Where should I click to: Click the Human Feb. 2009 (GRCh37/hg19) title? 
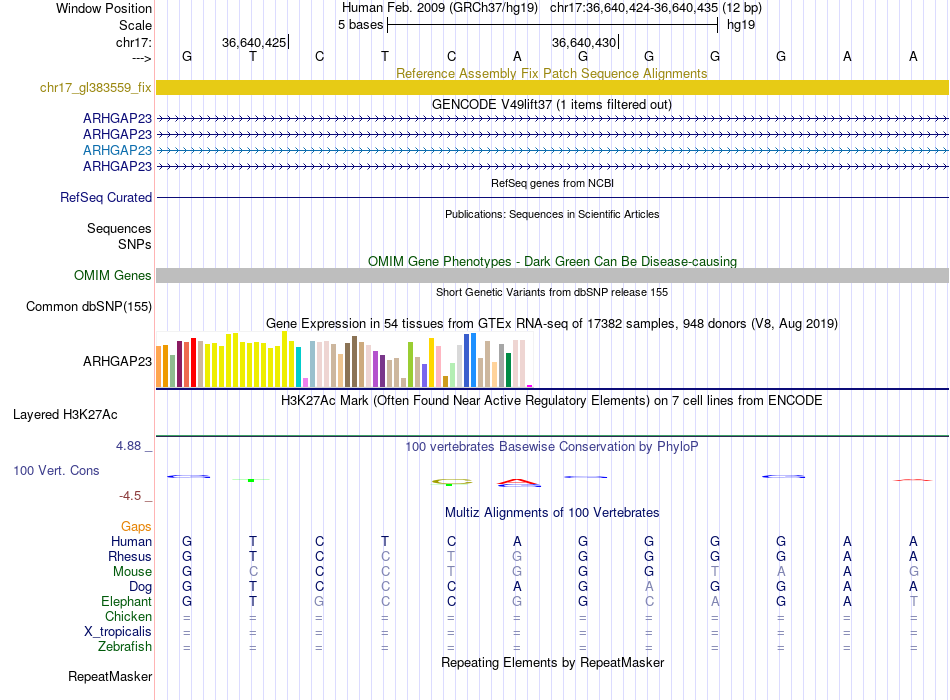[440, 8]
